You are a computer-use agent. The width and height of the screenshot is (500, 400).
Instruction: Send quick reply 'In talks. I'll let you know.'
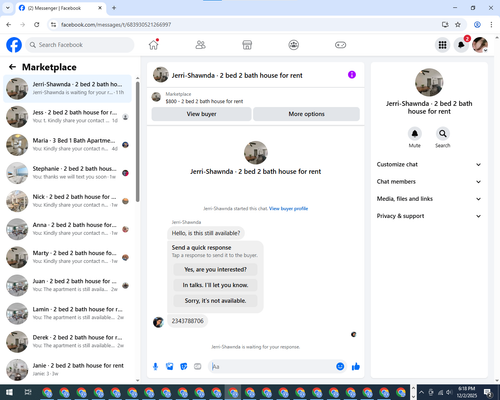point(215,285)
